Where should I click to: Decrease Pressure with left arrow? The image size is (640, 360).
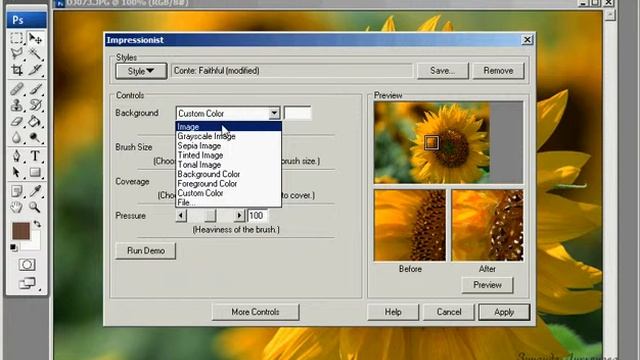(x=181, y=215)
